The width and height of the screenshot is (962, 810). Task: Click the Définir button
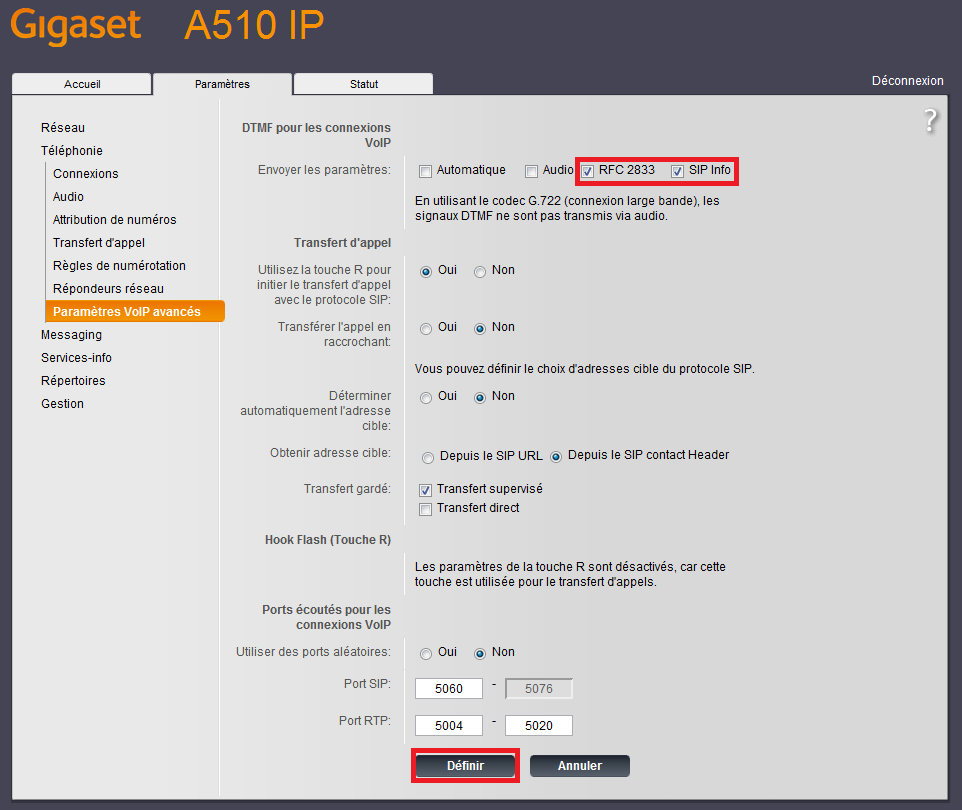(x=466, y=766)
